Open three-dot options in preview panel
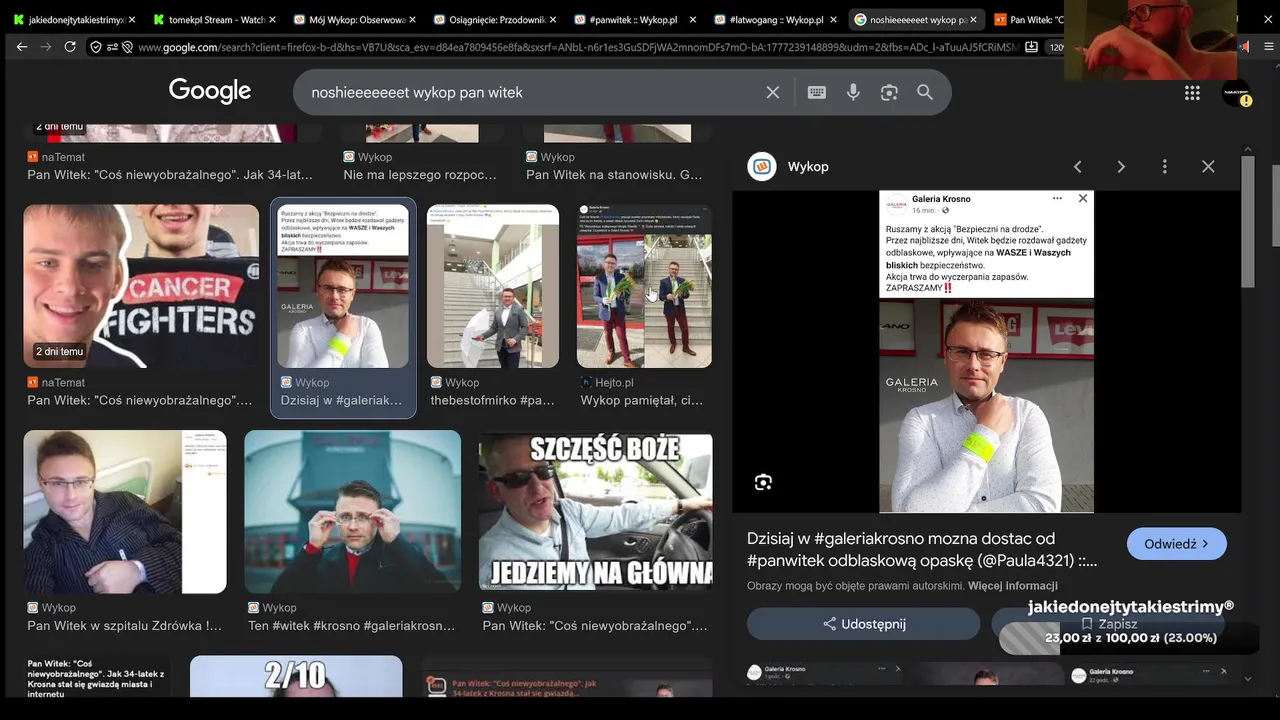Image resolution: width=1280 pixels, height=720 pixels. pyautogui.click(x=1164, y=167)
